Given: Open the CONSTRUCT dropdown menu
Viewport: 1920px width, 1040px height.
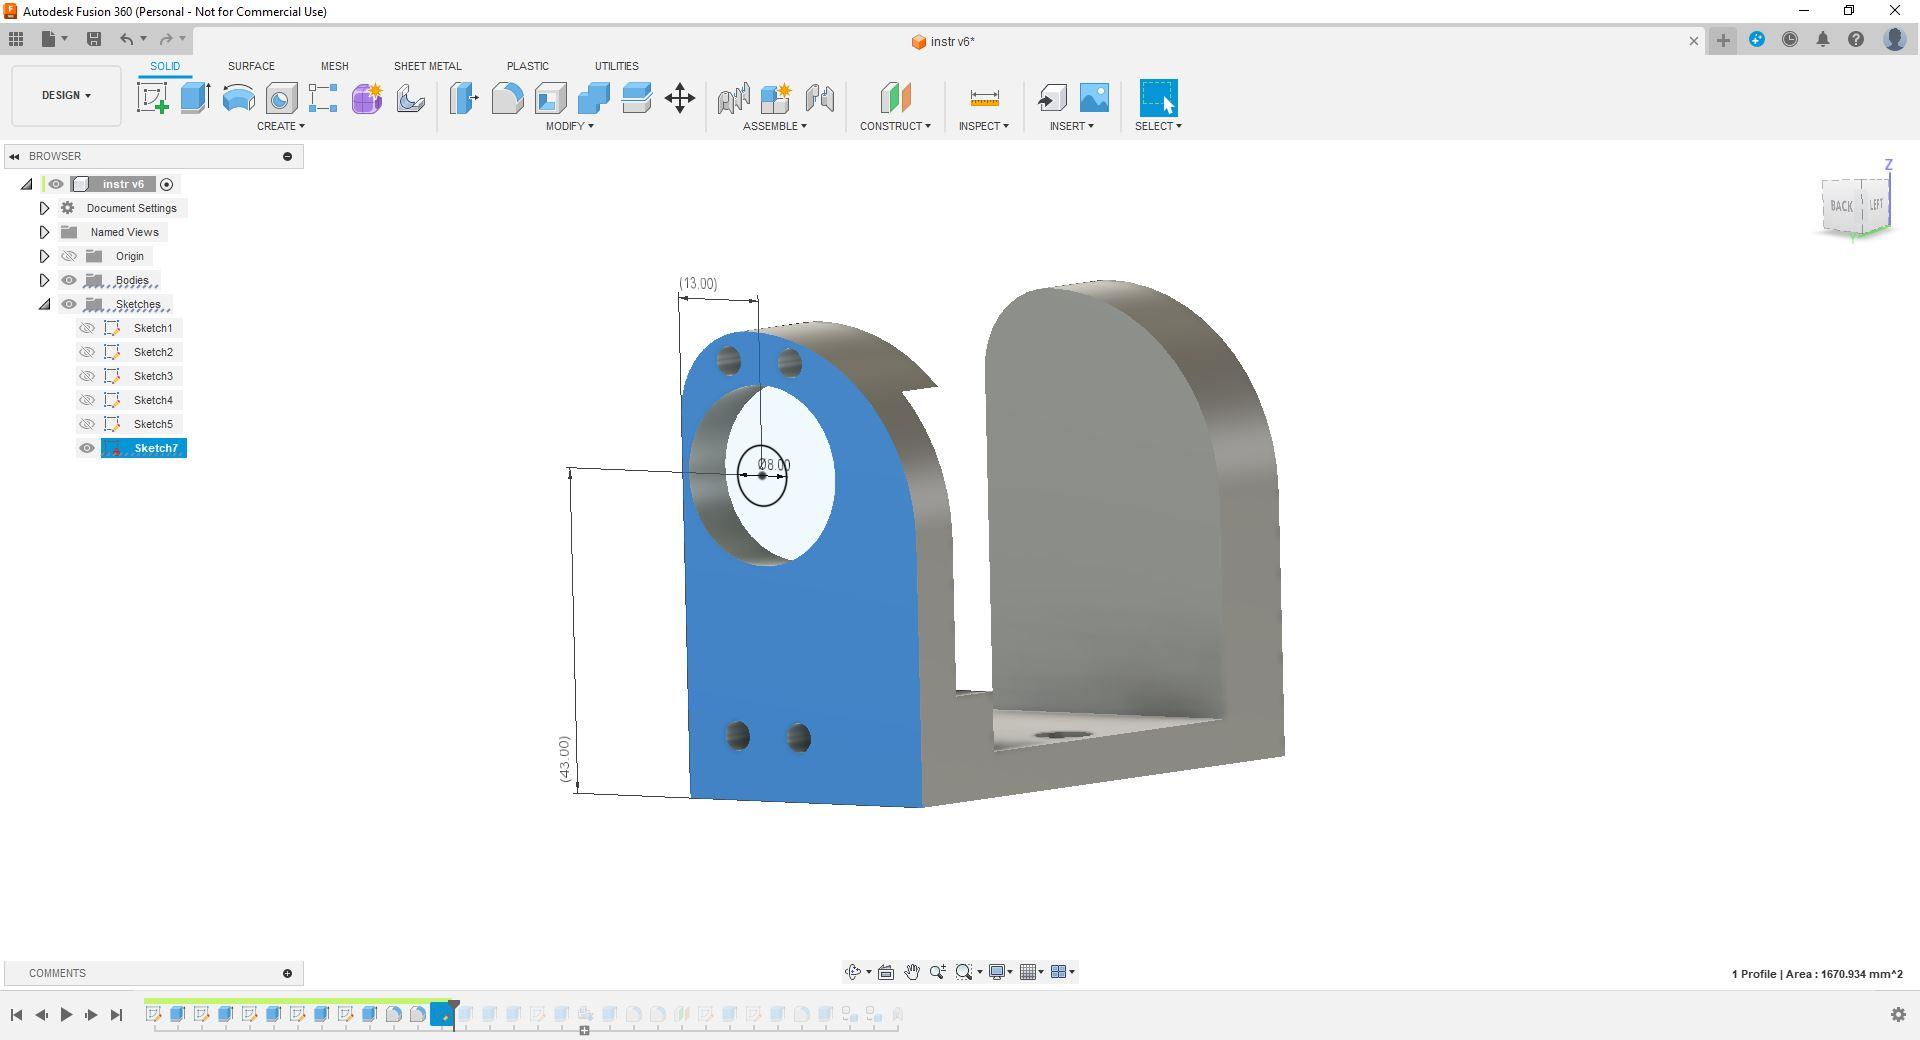Looking at the screenshot, I should (895, 126).
